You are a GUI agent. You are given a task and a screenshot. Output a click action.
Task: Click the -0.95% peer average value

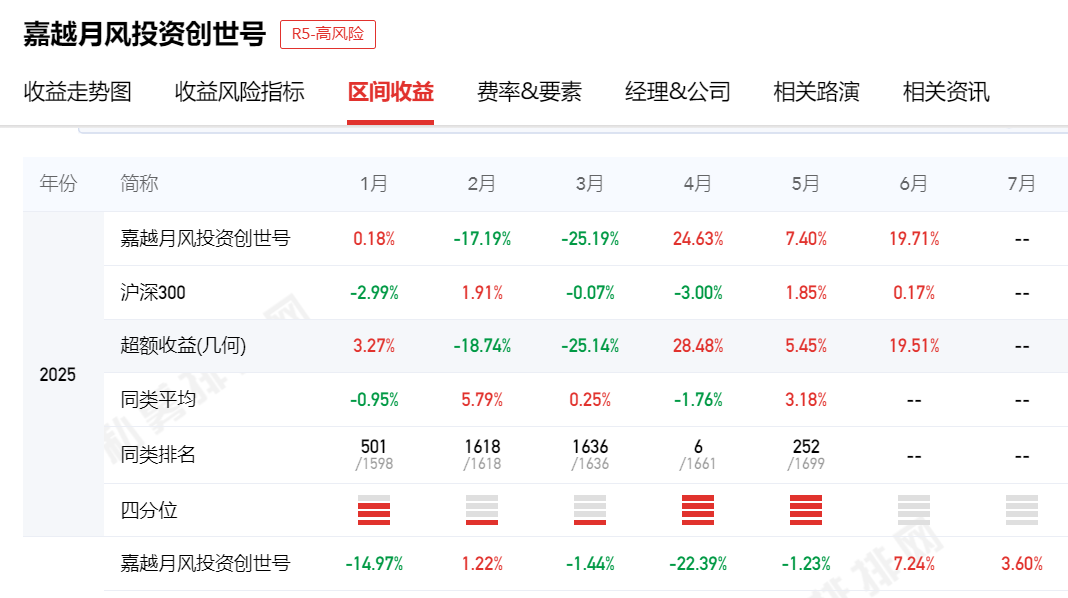tap(374, 400)
